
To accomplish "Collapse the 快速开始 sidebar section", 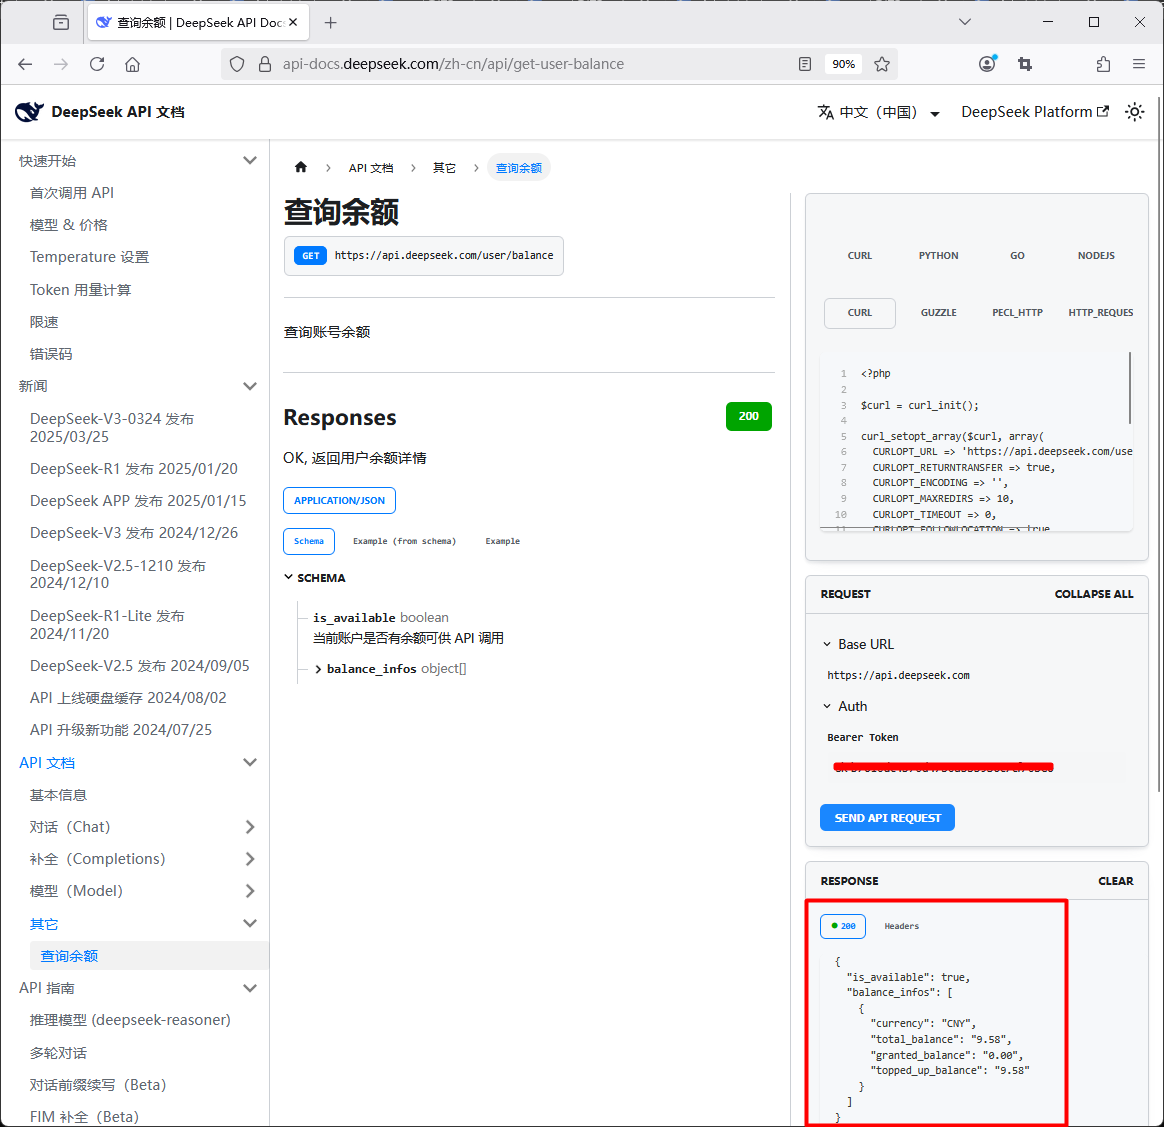I will (x=250, y=161).
